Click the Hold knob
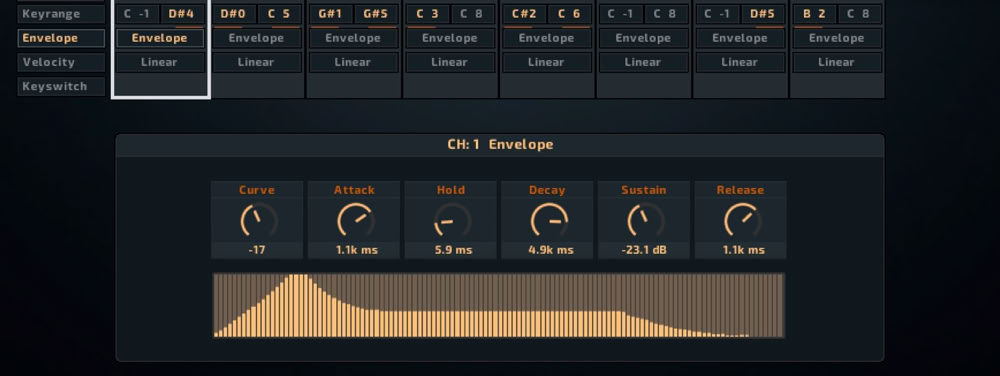Viewport: 1000px width, 376px height. point(452,220)
